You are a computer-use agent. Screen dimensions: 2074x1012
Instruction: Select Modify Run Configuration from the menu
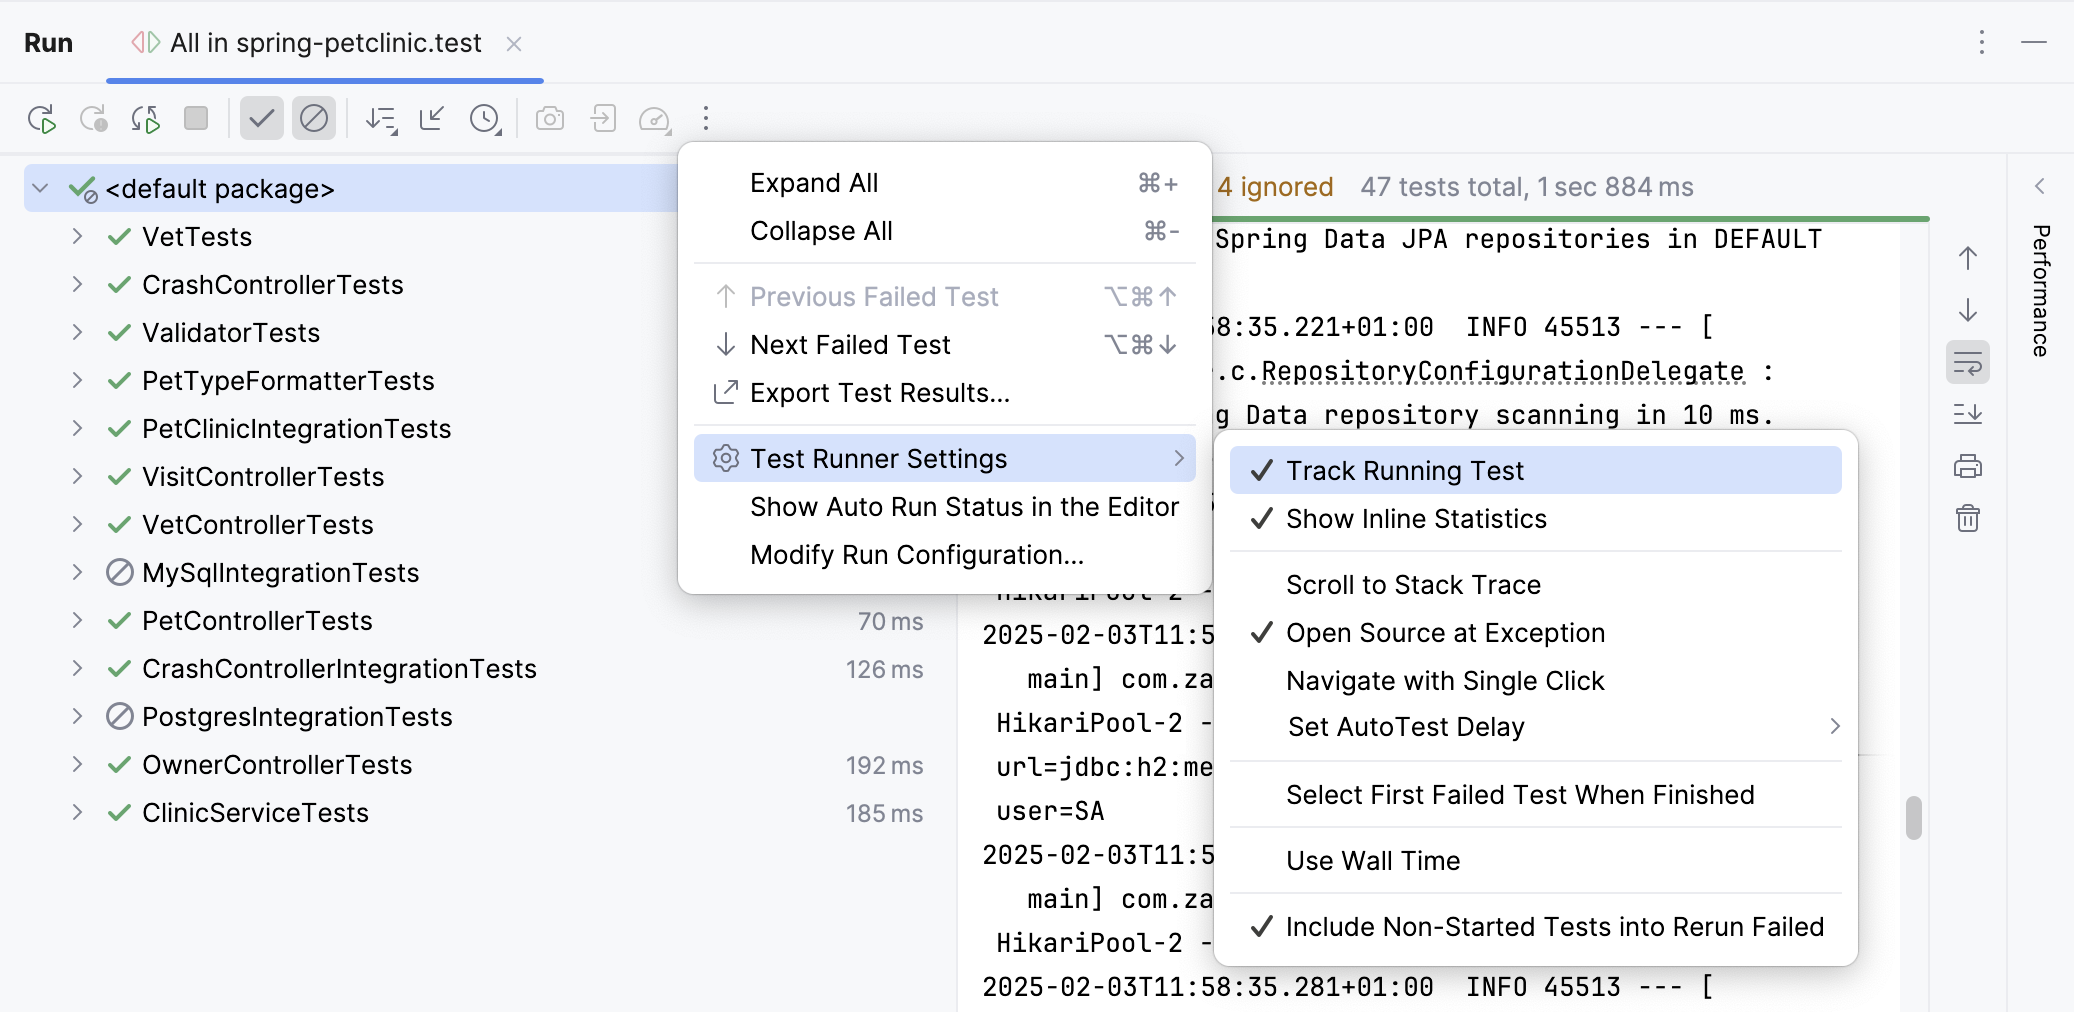pyautogui.click(x=916, y=554)
